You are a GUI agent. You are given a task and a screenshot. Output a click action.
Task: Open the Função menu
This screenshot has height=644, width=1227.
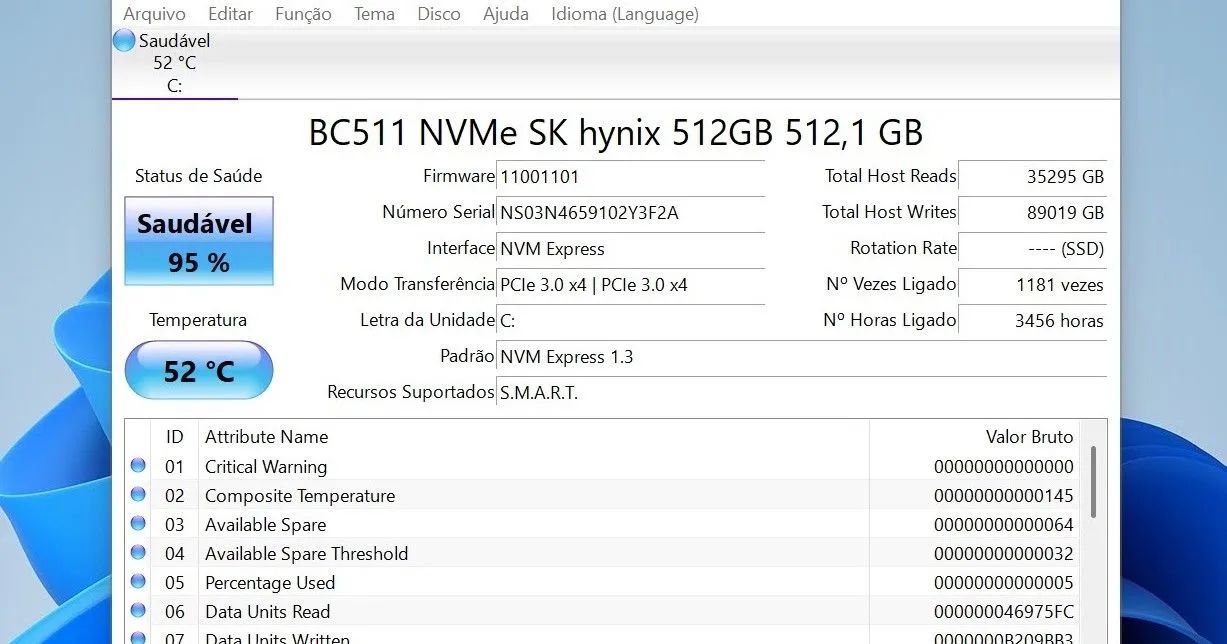(x=303, y=14)
